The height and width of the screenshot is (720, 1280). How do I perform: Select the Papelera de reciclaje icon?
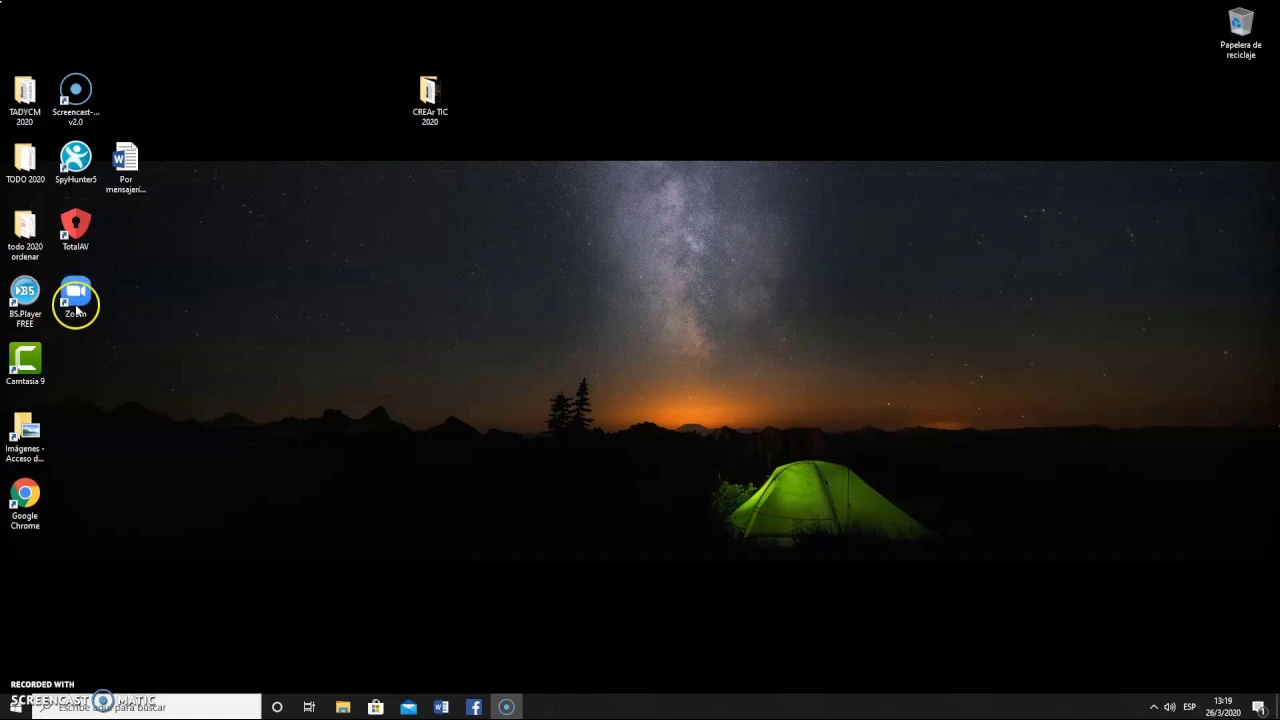point(1241,34)
